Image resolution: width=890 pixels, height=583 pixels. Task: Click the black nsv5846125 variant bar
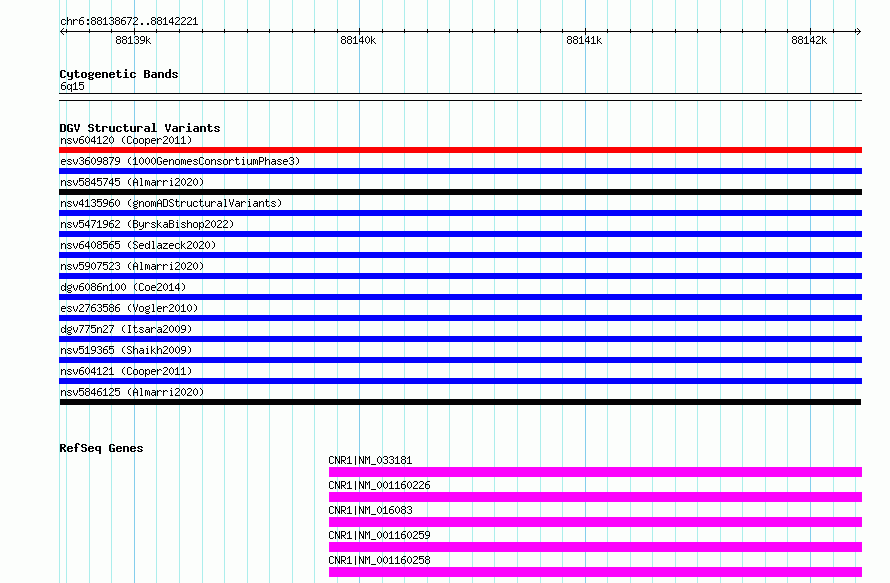460,402
